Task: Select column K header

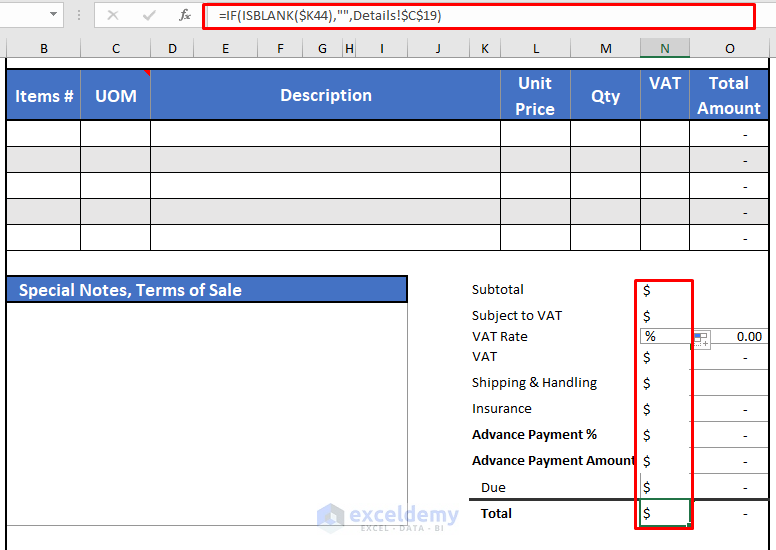Action: tap(485, 49)
